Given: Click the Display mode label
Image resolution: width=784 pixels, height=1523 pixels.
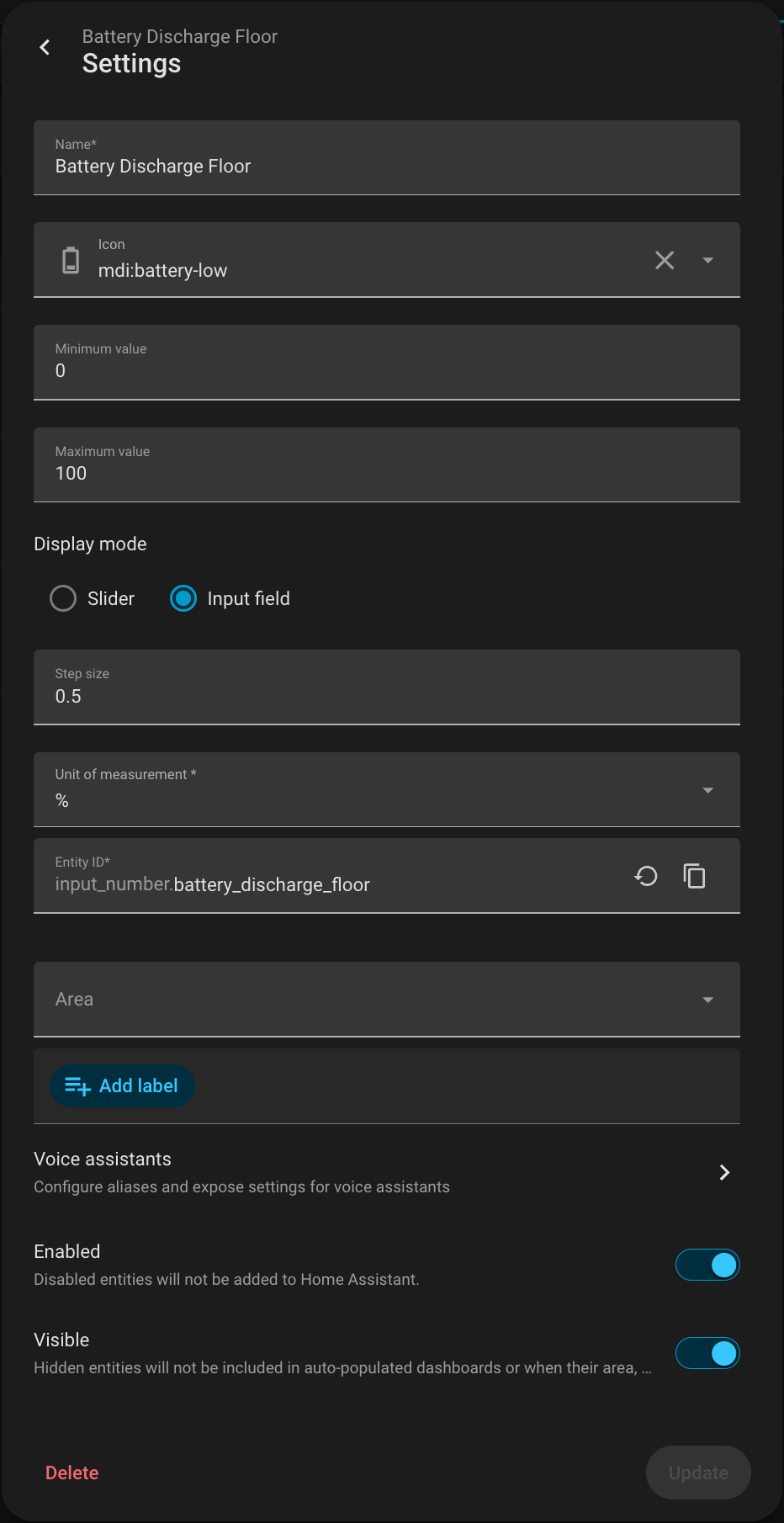Looking at the screenshot, I should pyautogui.click(x=90, y=544).
